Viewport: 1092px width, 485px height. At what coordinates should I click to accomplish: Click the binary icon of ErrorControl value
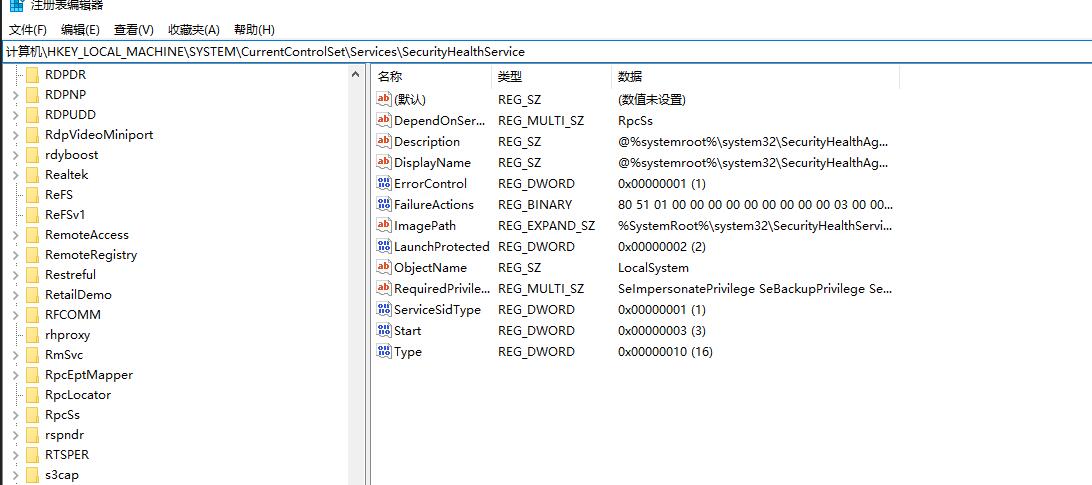pyautogui.click(x=384, y=183)
